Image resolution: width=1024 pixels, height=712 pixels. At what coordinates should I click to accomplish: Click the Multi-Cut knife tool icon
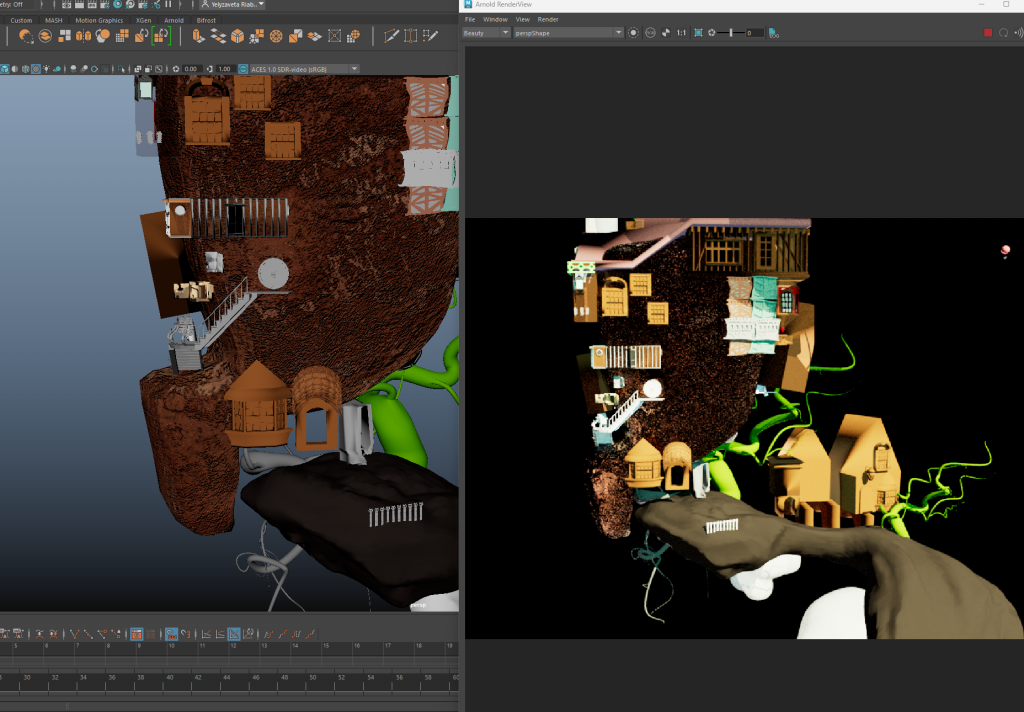click(392, 36)
